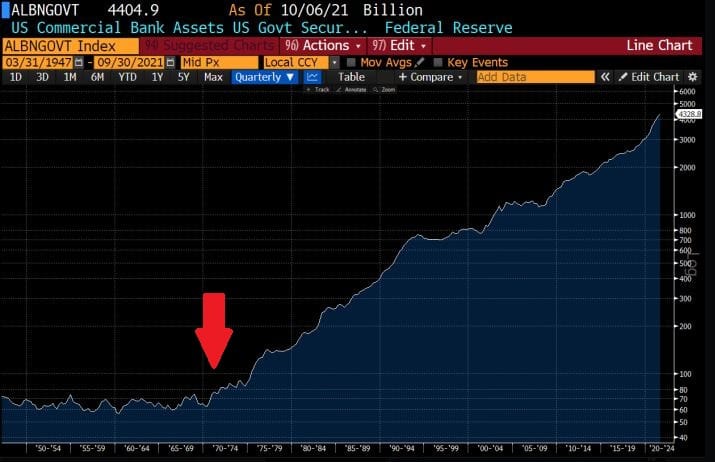Select the 1D time range
The width and height of the screenshot is (715, 462).
click(16, 77)
